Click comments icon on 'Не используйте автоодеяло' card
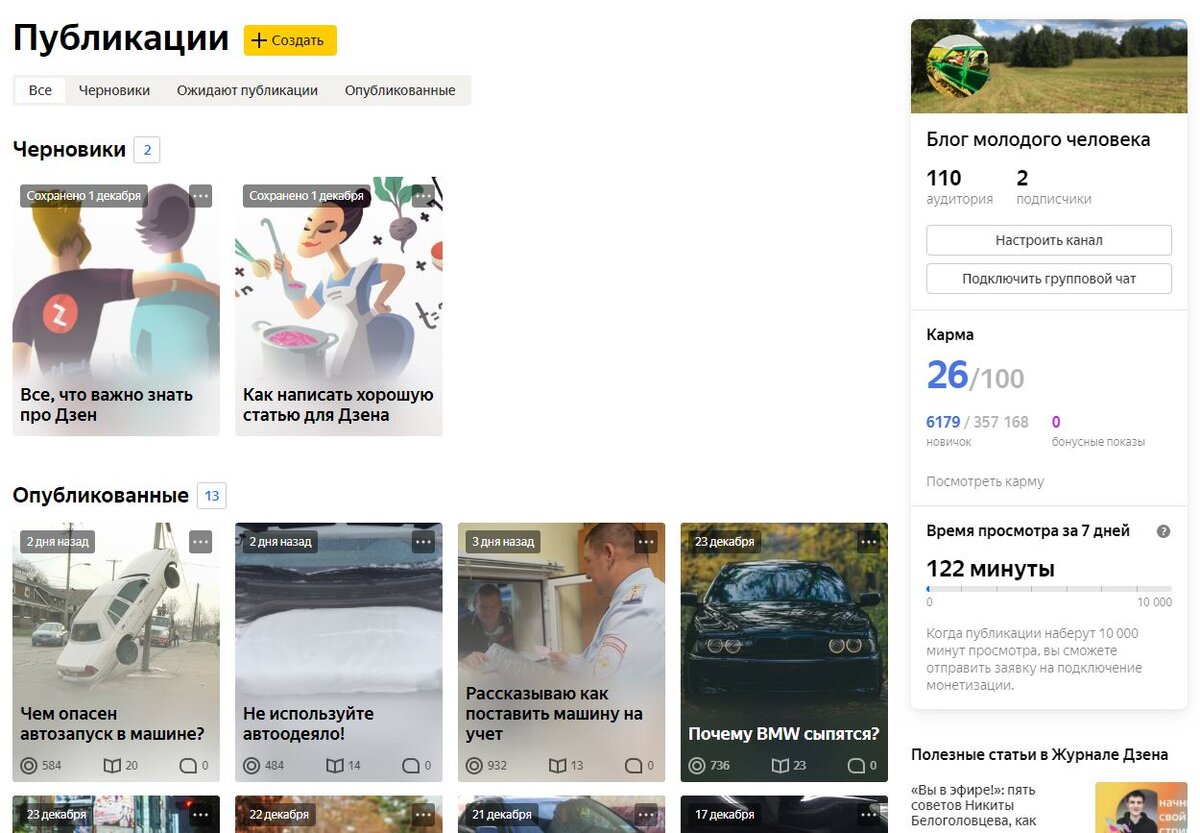The image size is (1200, 833). [x=411, y=766]
